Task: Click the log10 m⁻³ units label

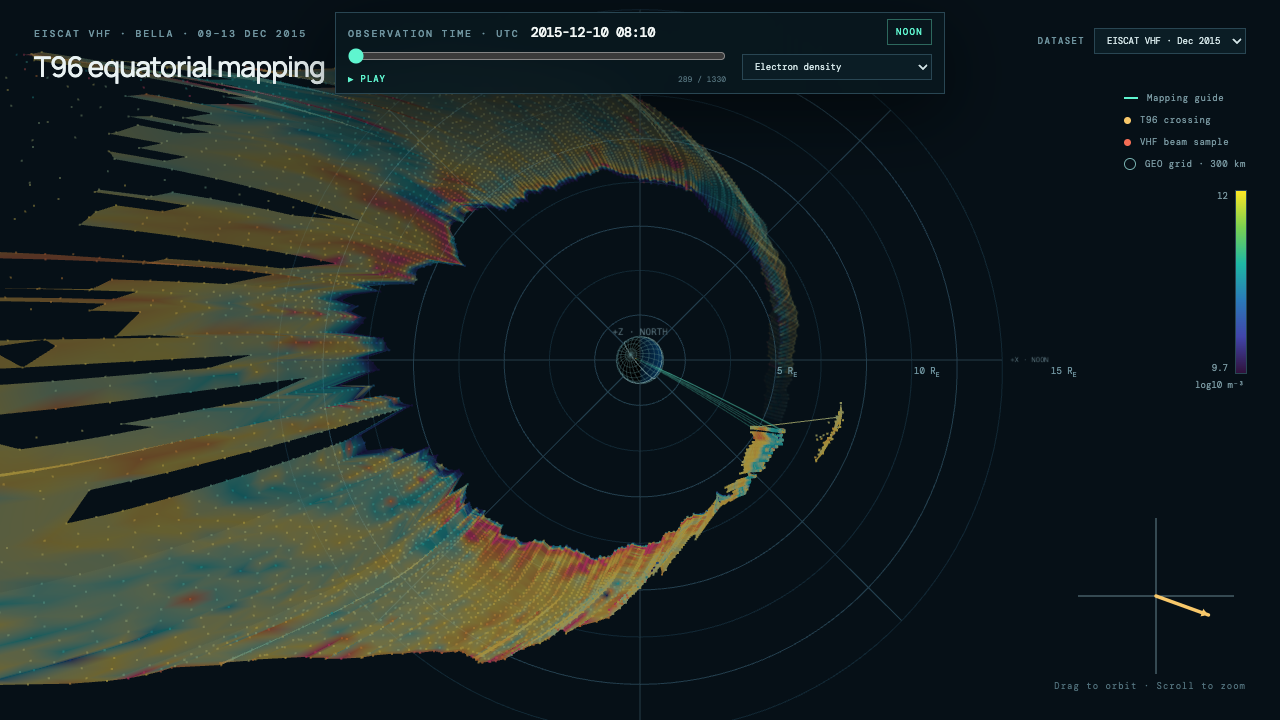Action: point(1219,384)
